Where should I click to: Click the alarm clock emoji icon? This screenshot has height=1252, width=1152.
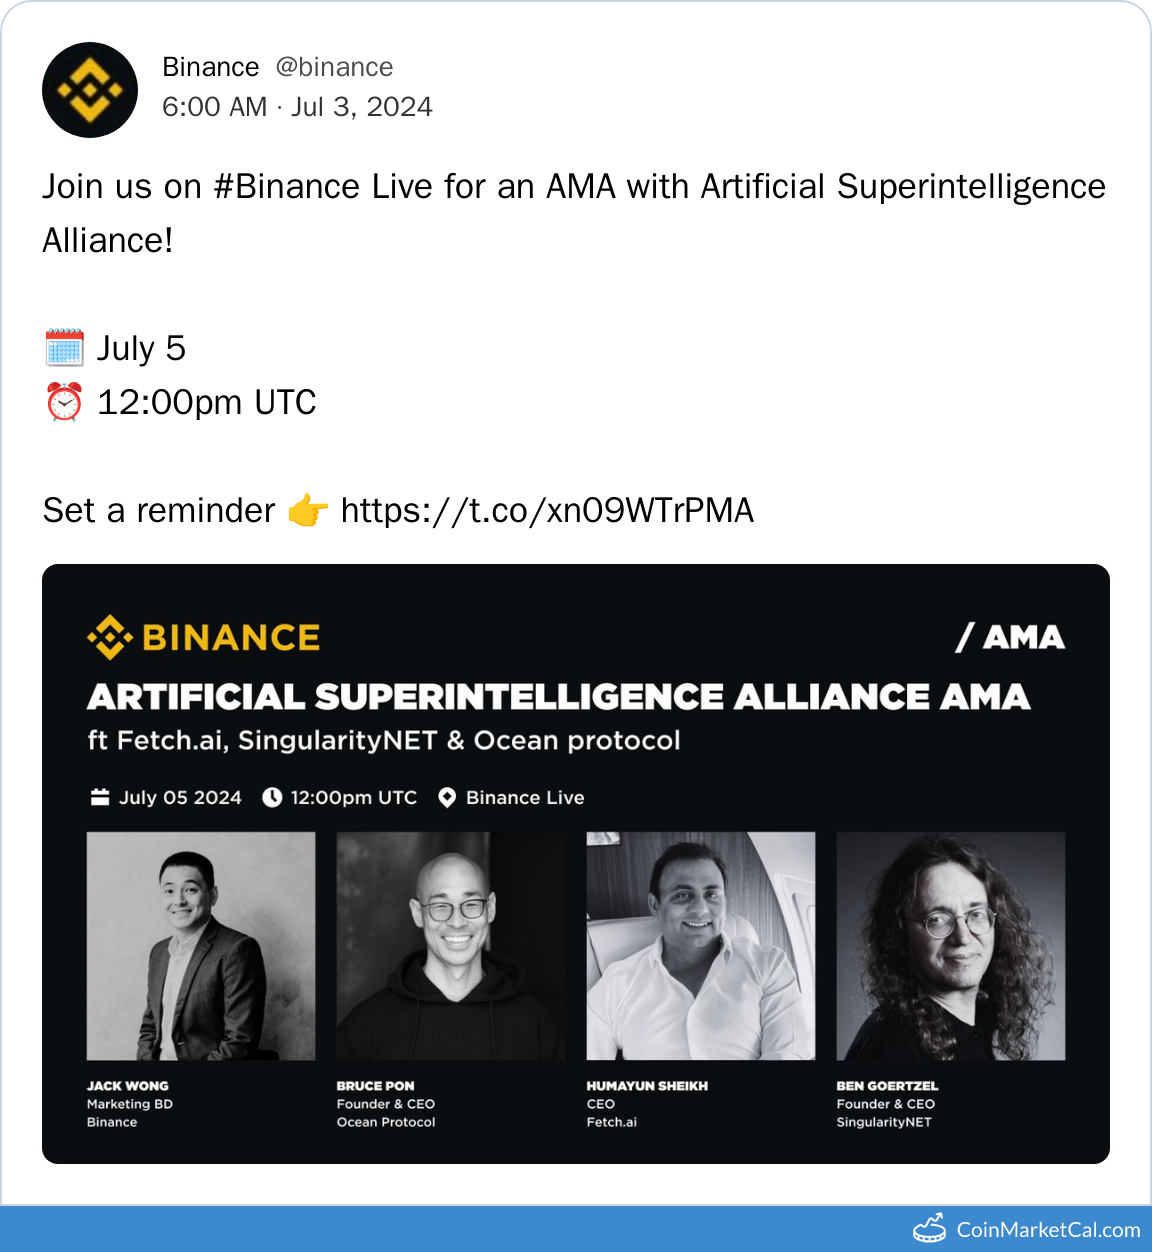tap(64, 402)
